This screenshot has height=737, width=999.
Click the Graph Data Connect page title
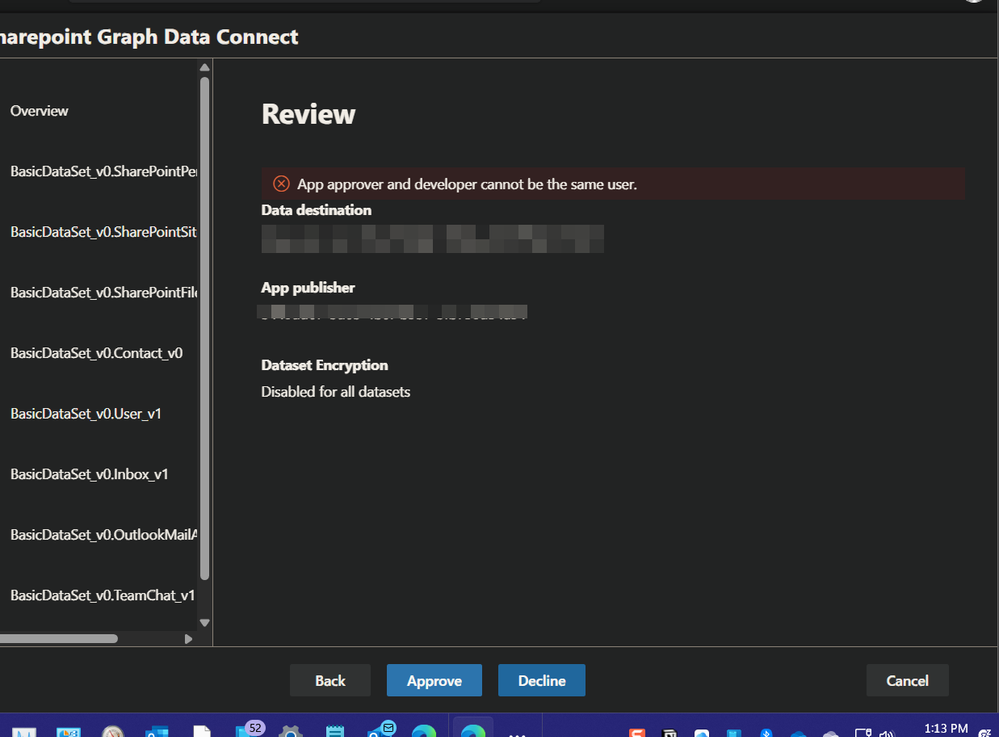click(x=149, y=37)
